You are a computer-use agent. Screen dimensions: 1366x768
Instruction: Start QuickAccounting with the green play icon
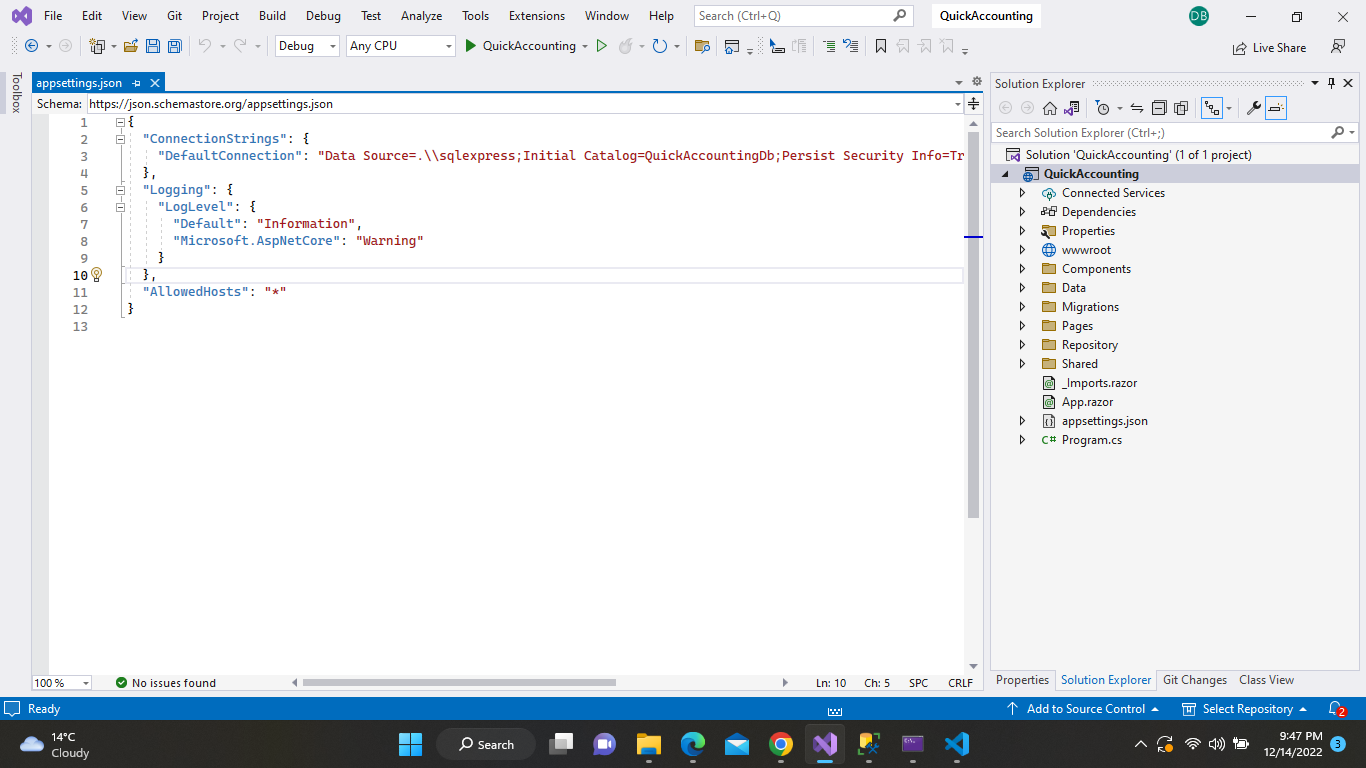tap(471, 46)
